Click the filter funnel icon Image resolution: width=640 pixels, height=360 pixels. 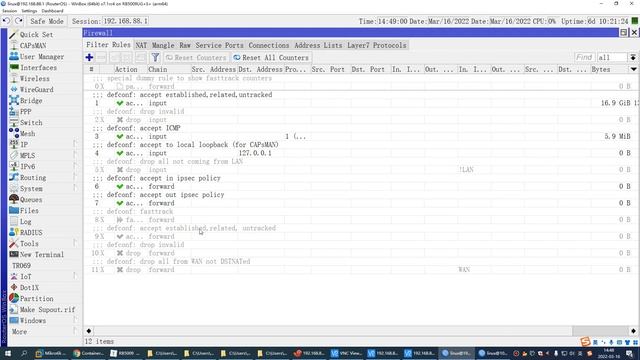point(155,58)
